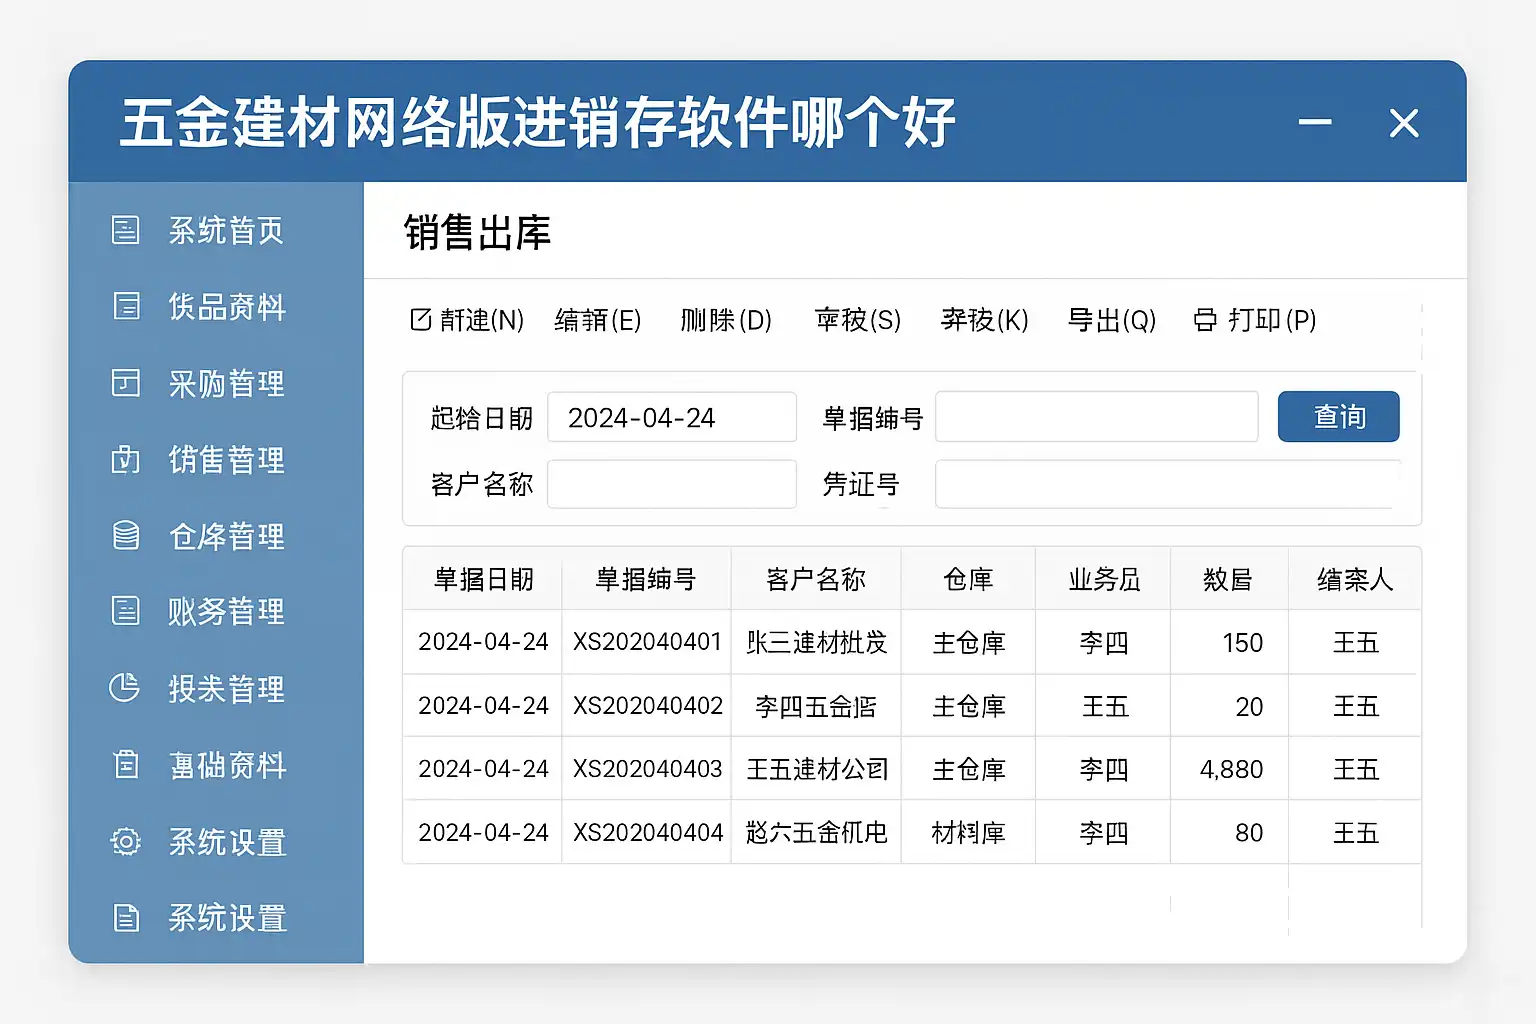Click the 李四 cell in row XS202040404
Viewport: 1536px width, 1024px height.
pyautogui.click(x=1104, y=832)
